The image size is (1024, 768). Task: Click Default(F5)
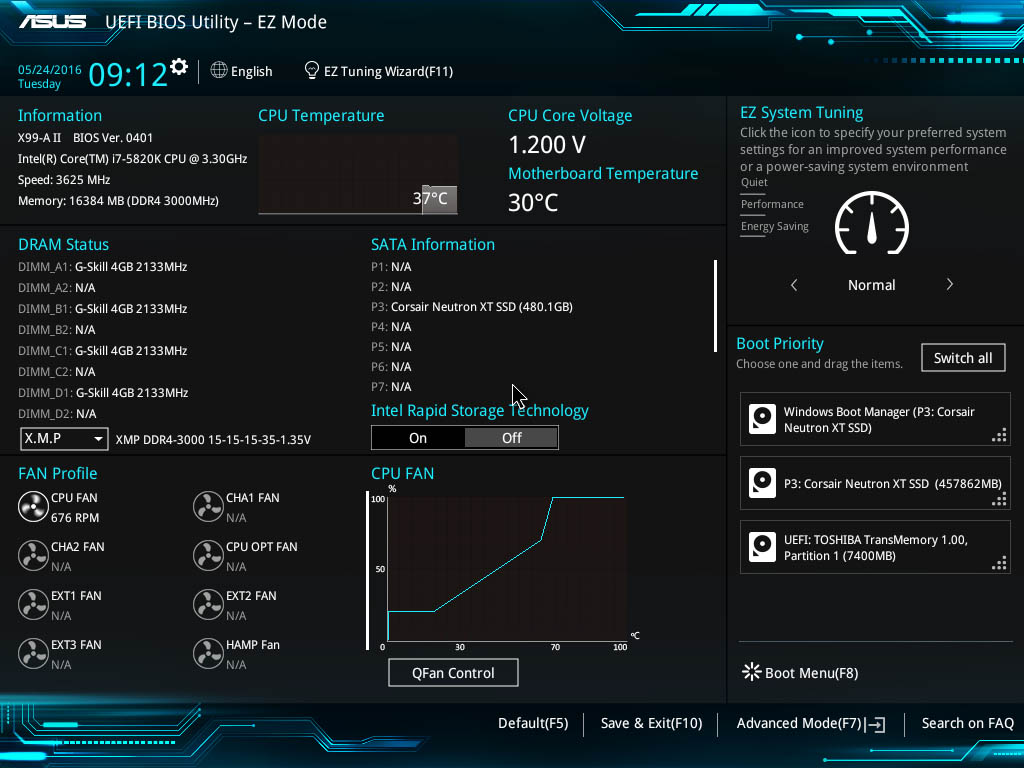coord(533,724)
